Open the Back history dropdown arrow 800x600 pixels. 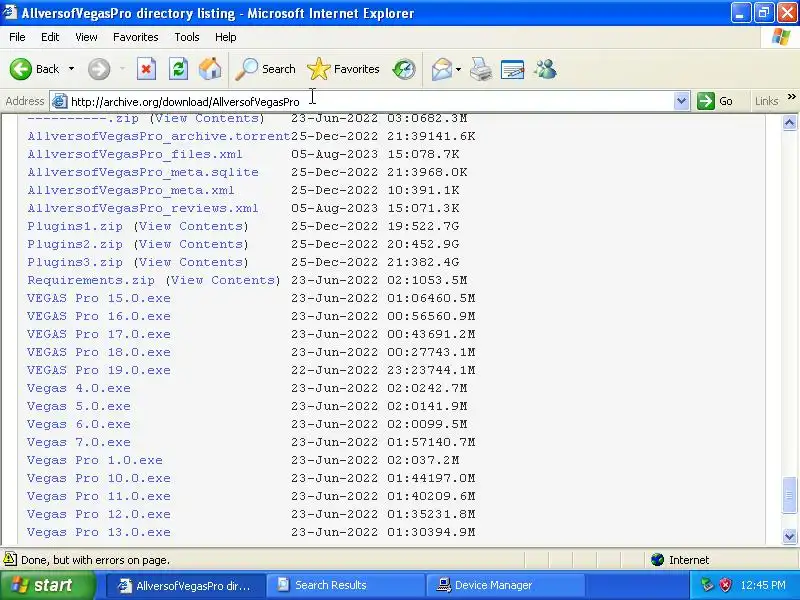[71, 69]
